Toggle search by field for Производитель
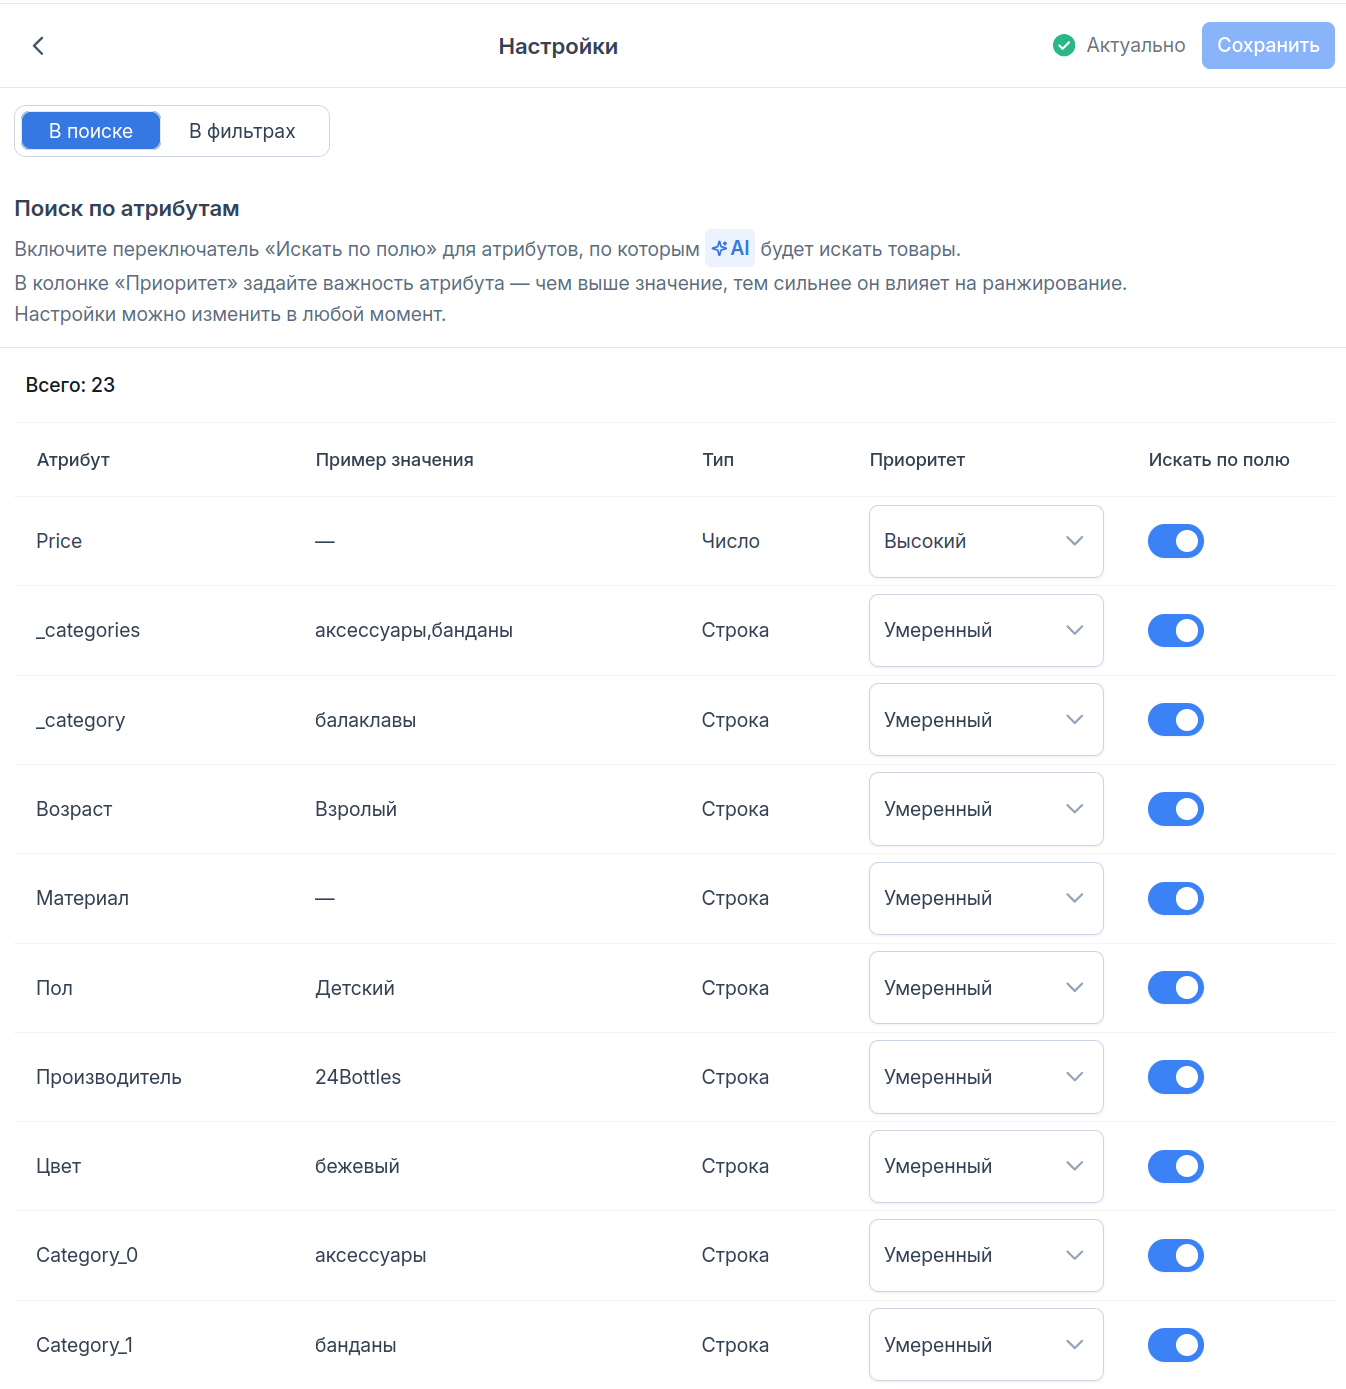Viewport: 1346px width, 1389px height. (1176, 1077)
